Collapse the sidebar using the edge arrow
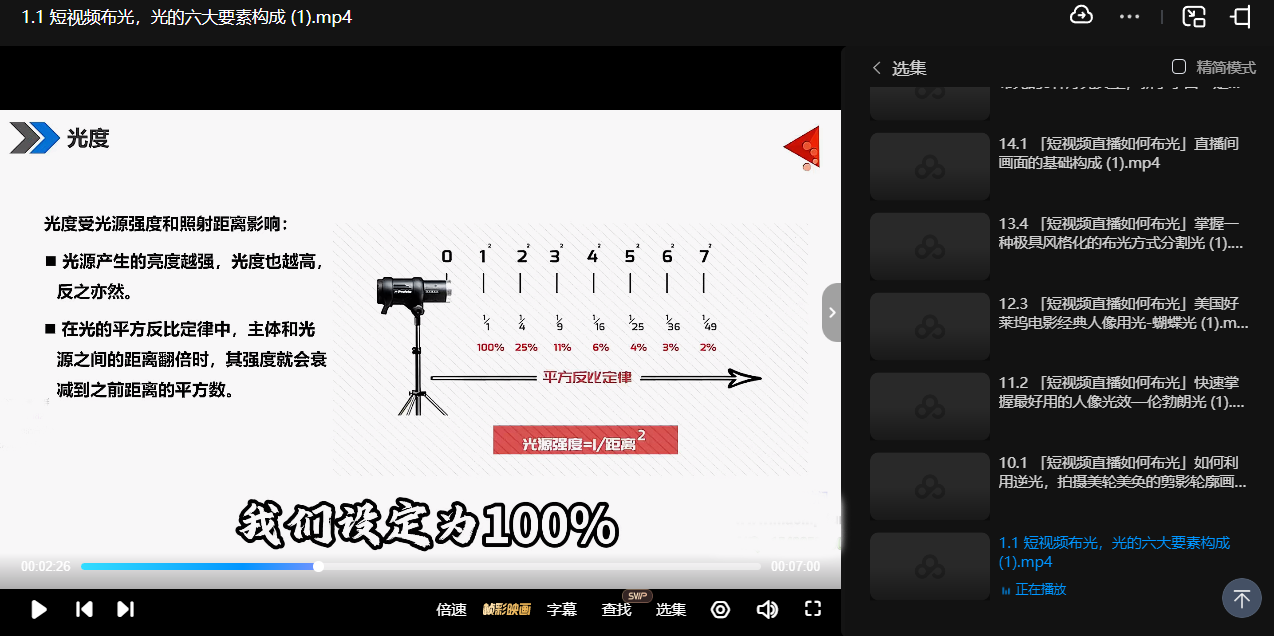The height and width of the screenshot is (636, 1274). point(831,312)
